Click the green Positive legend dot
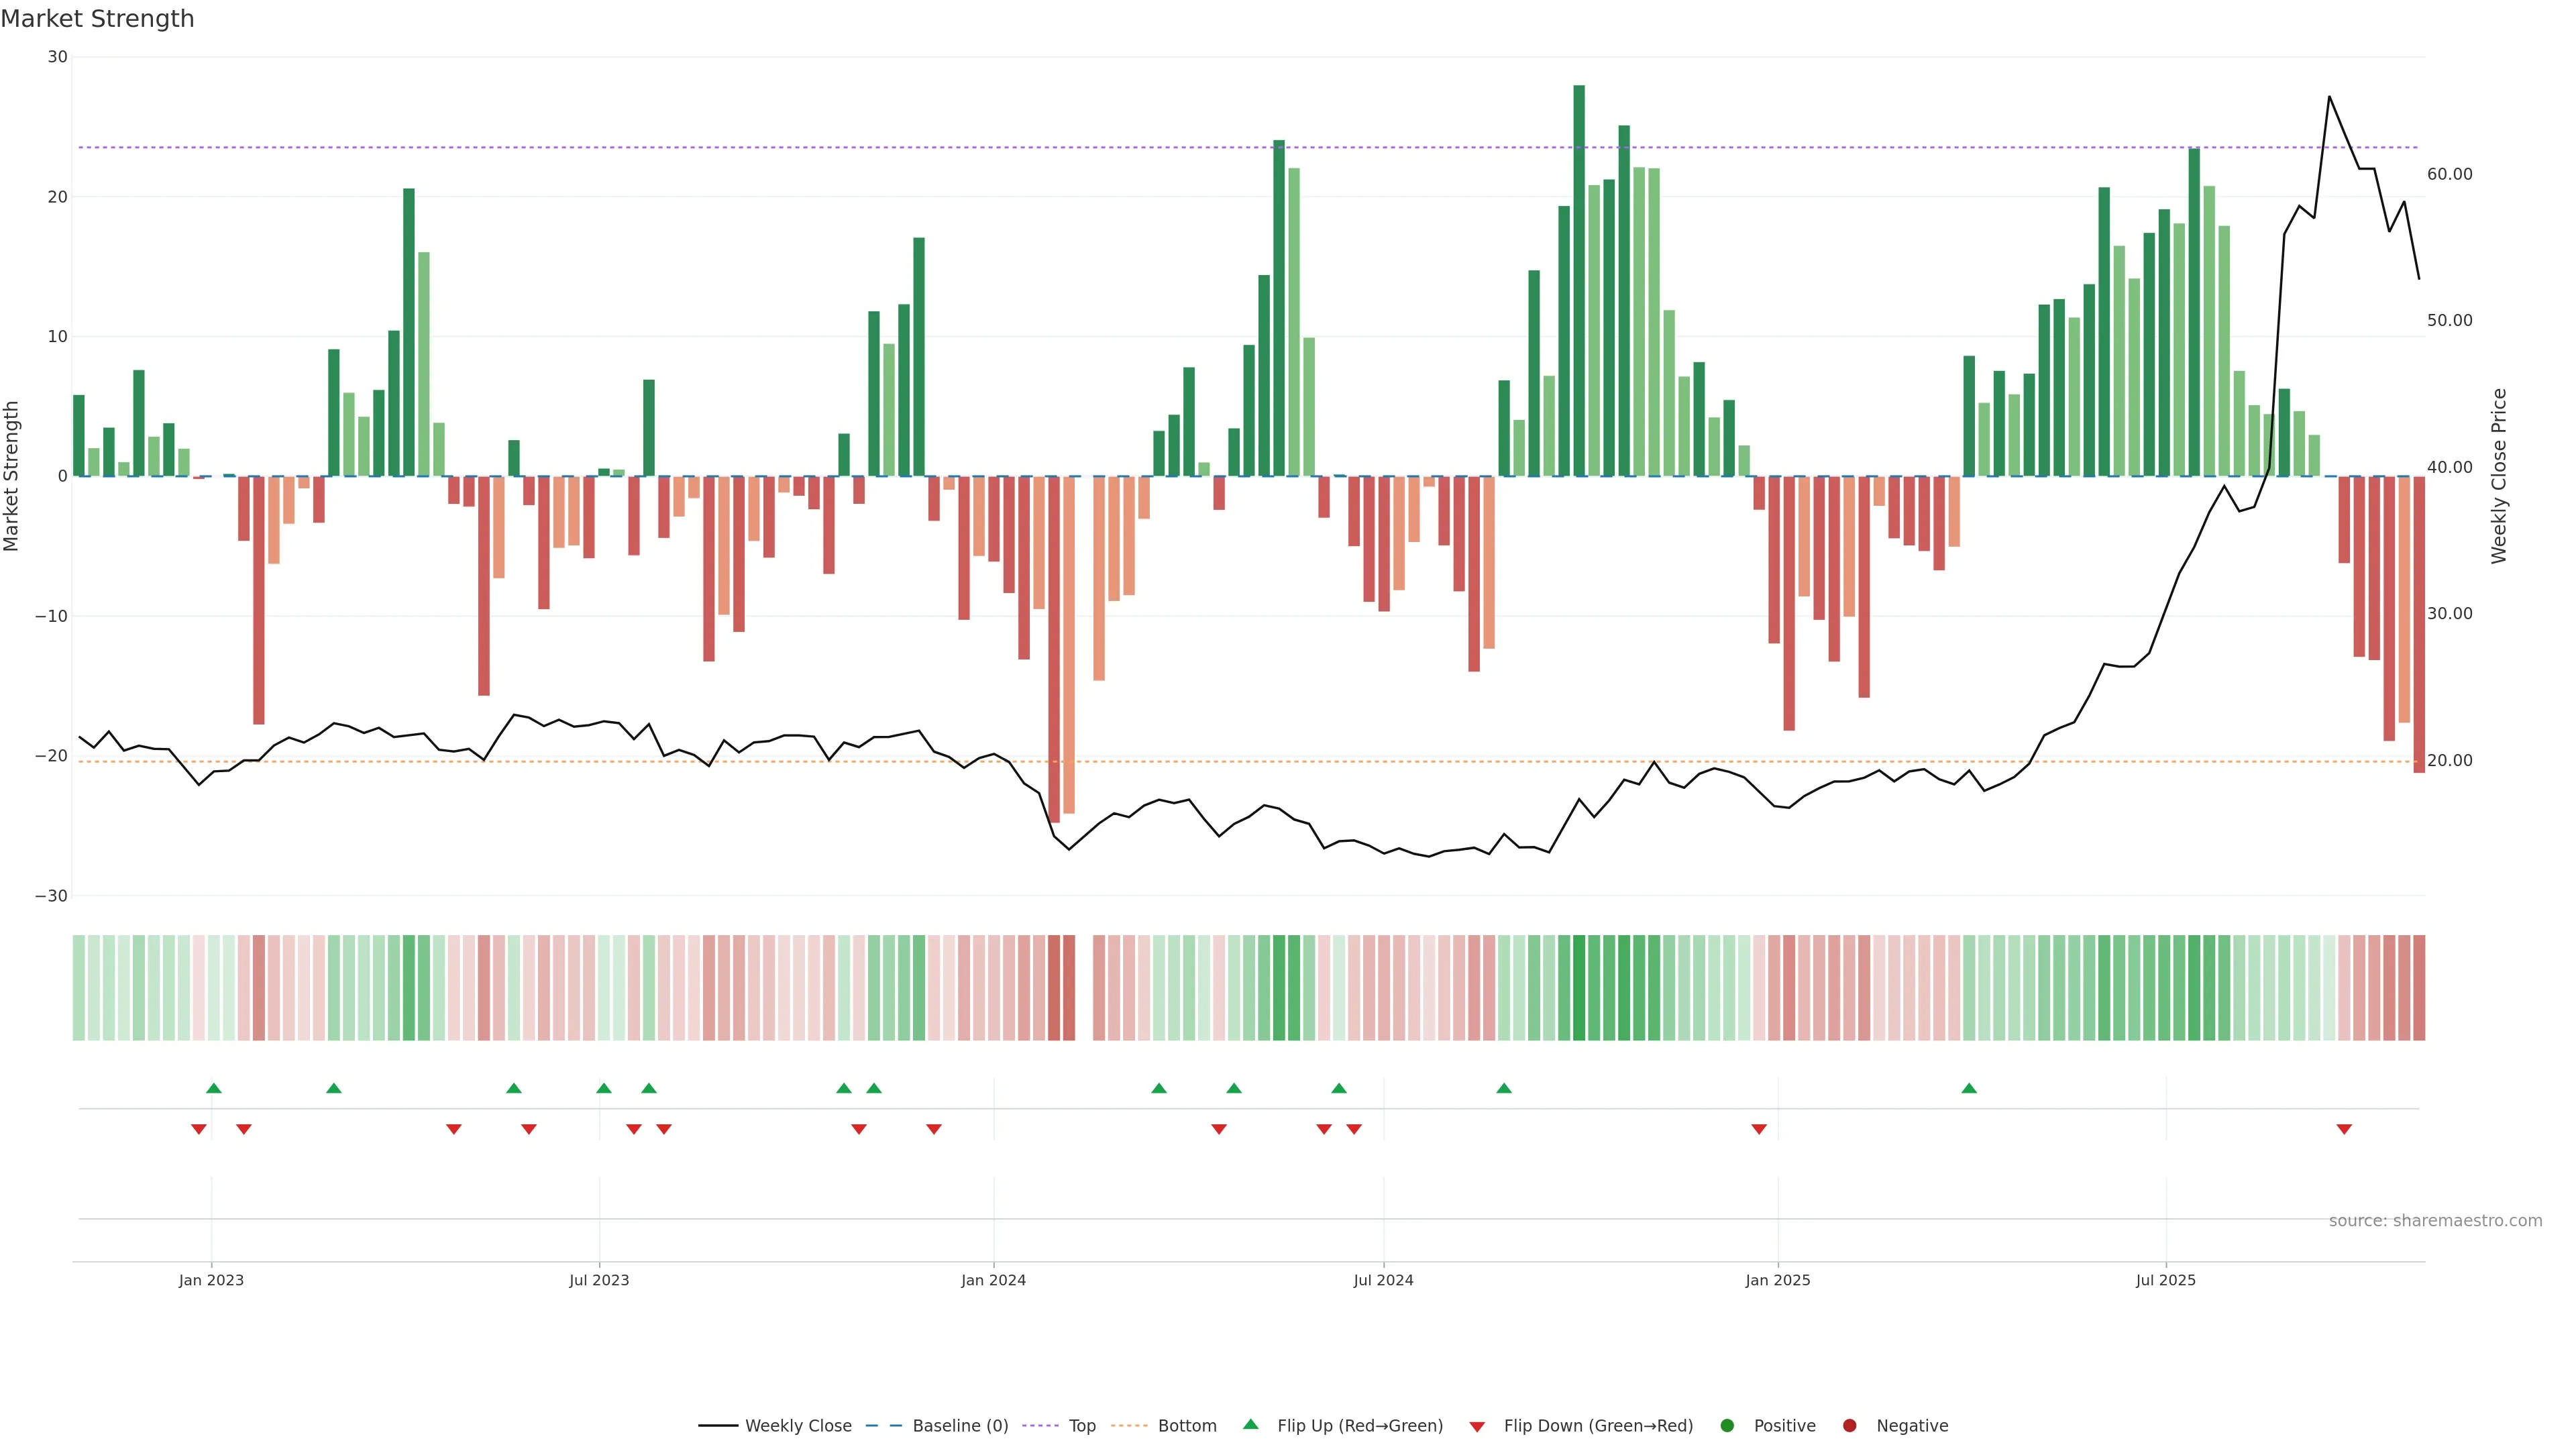2576x1449 pixels. click(1727, 1426)
